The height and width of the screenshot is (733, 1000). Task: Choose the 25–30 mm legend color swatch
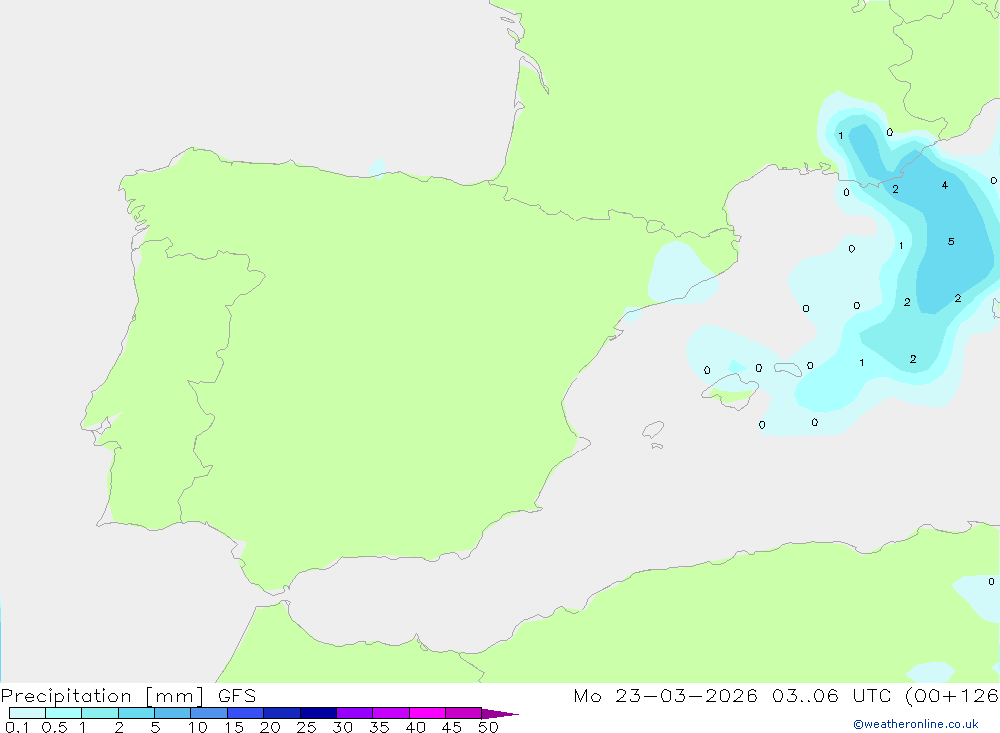click(318, 713)
